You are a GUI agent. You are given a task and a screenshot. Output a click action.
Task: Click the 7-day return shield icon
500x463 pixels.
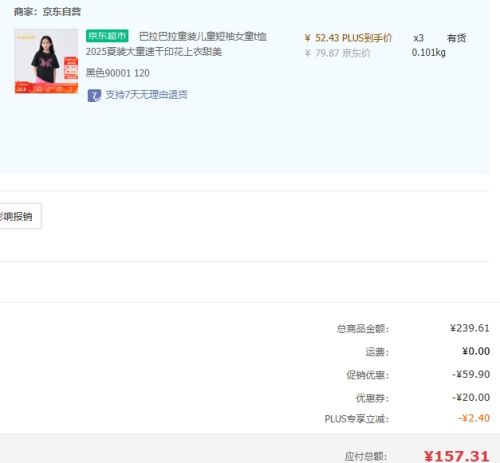pyautogui.click(x=94, y=95)
